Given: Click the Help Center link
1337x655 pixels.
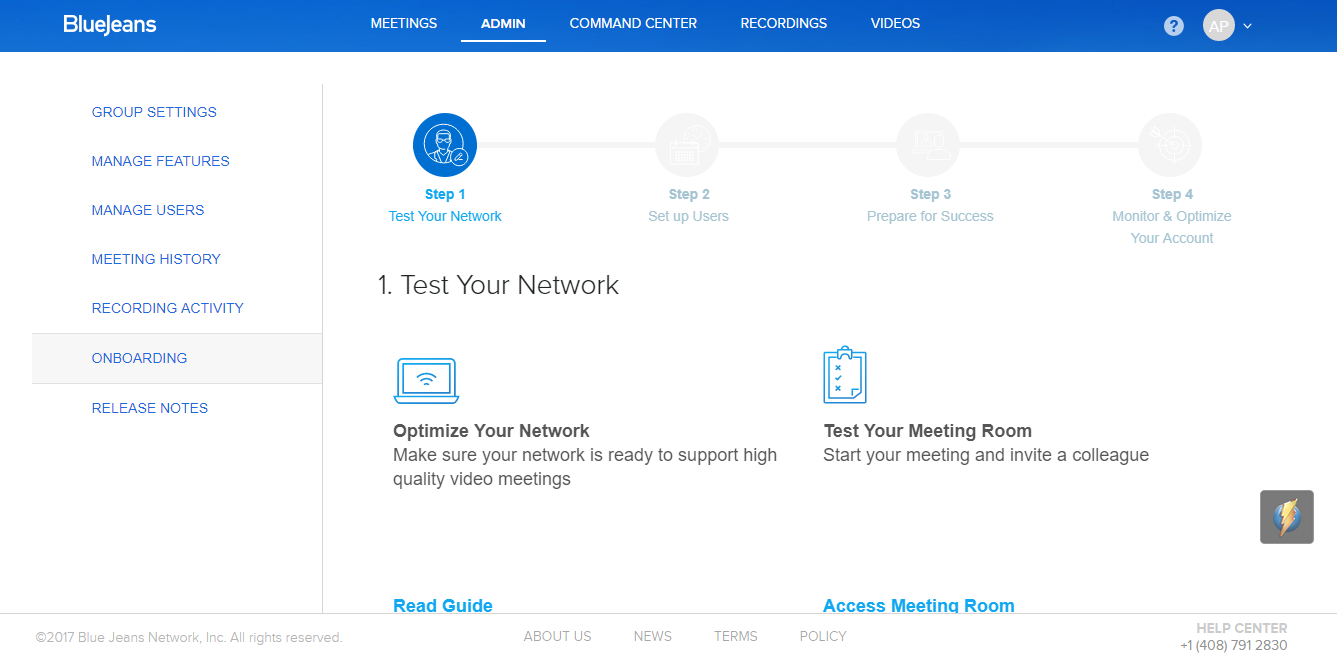Looking at the screenshot, I should tap(1242, 629).
